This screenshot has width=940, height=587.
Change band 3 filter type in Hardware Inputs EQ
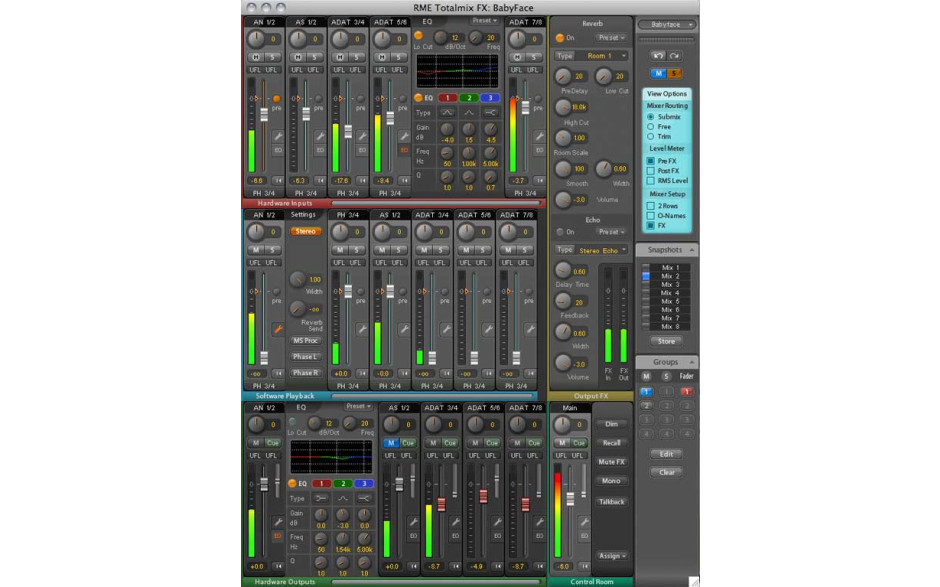point(490,113)
